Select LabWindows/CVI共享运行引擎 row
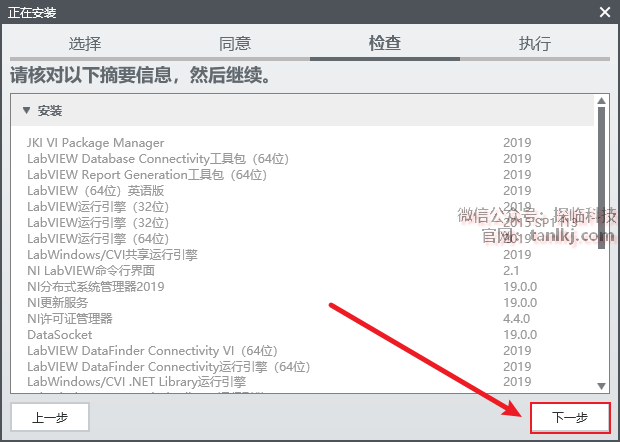The height and width of the screenshot is (442, 620). click(302, 255)
